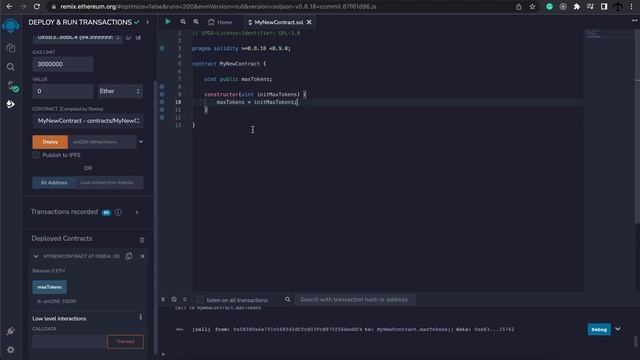Image resolution: width=640 pixels, height=360 pixels.
Task: Clear deployed contracts with trash icon
Action: (142, 240)
